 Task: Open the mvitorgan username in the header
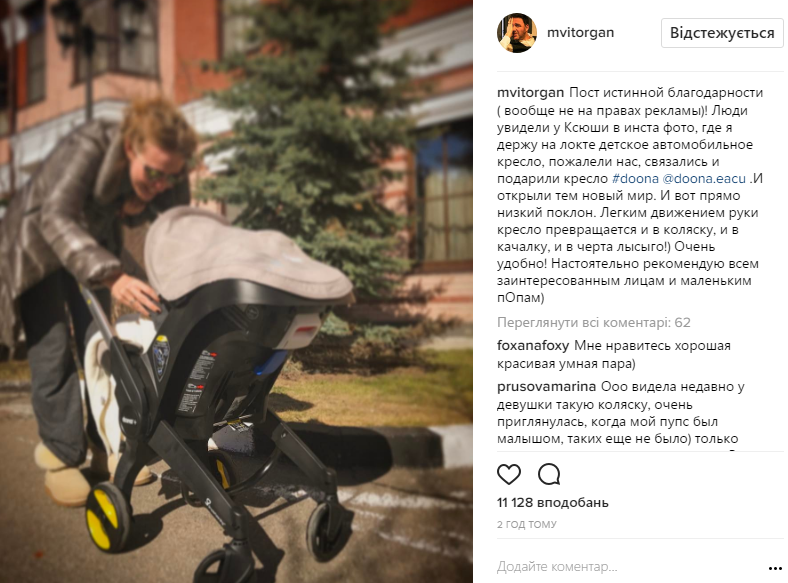tap(580, 33)
